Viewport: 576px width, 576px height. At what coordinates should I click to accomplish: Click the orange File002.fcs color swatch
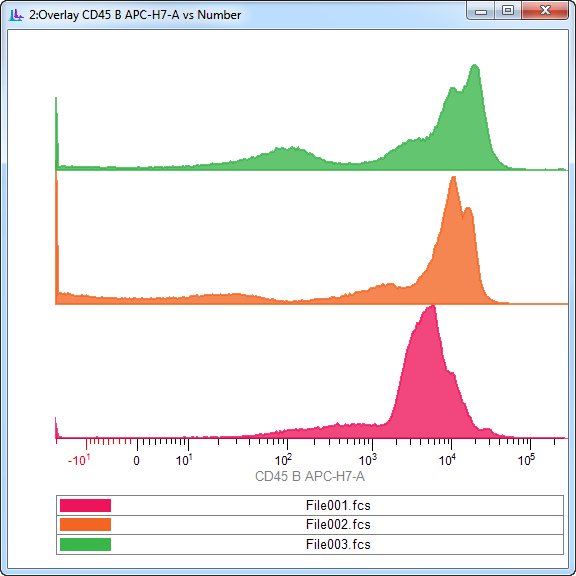(85, 525)
